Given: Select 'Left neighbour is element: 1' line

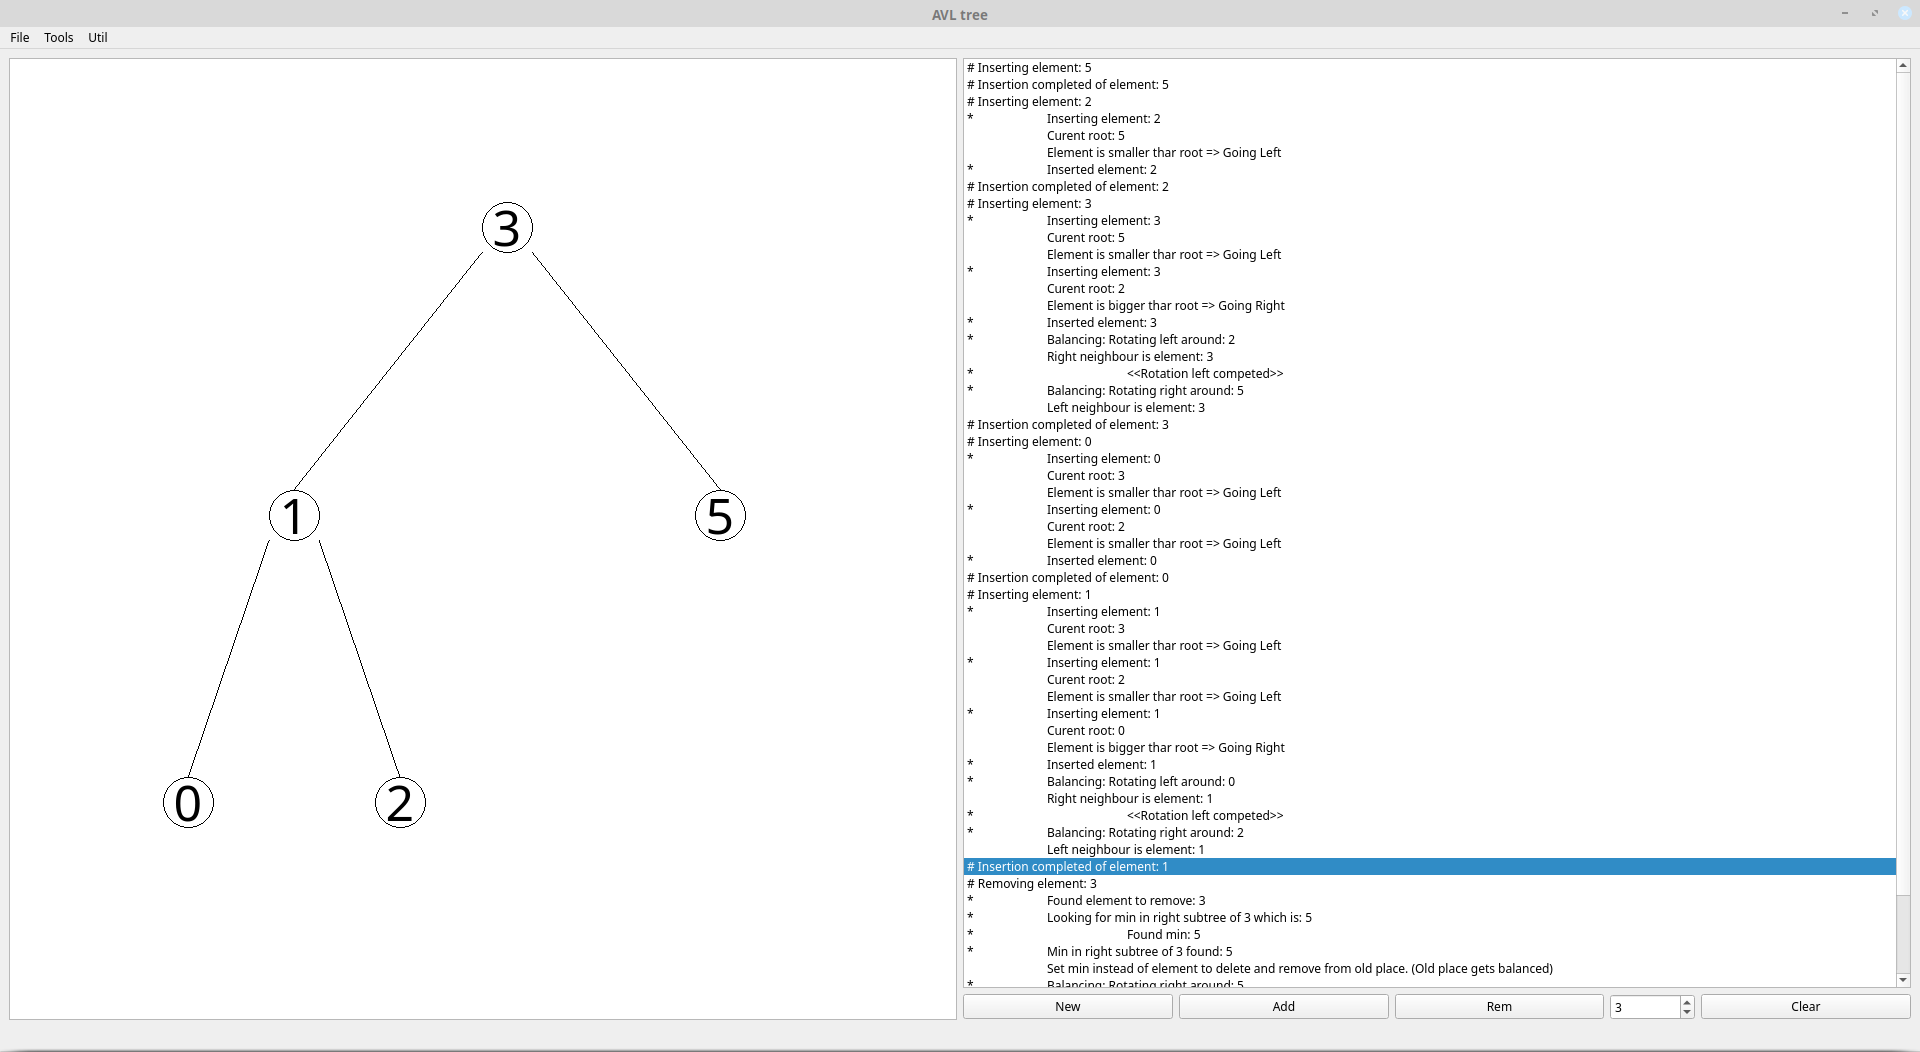Looking at the screenshot, I should [x=1430, y=850].
